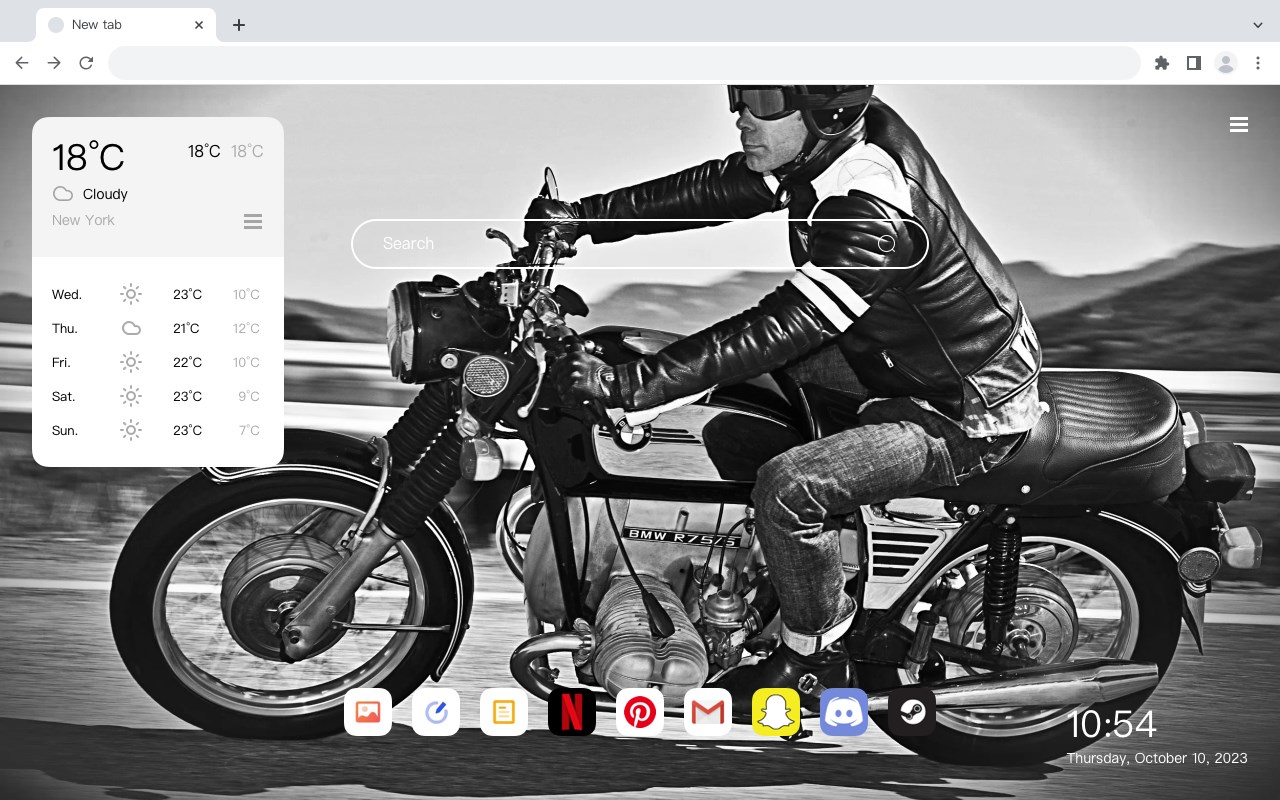Screen dimensions: 1280x800
Task: Select the Sun. forecast row label
Action: coord(65,430)
